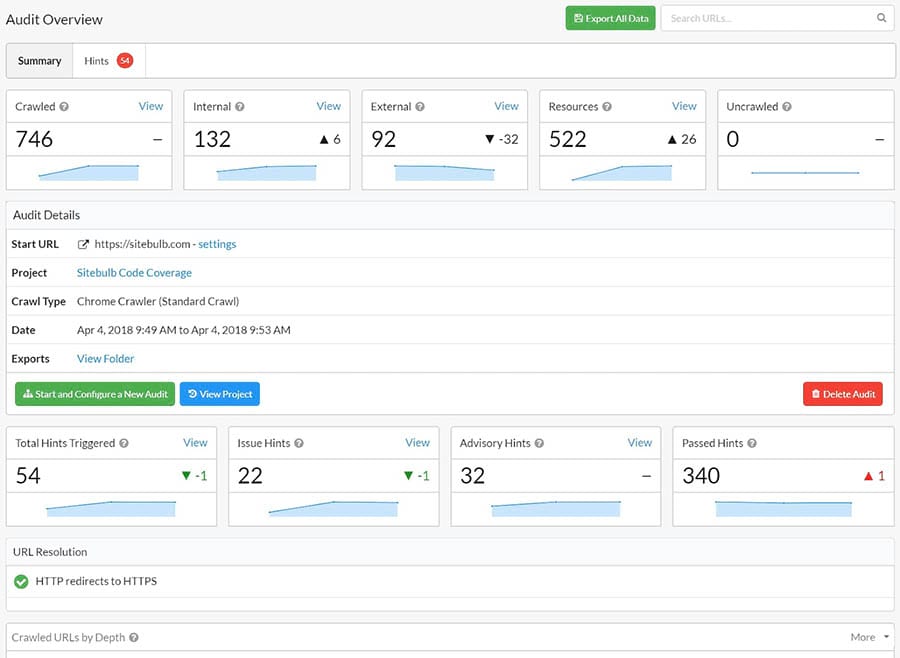Click the Resources help question mark icon

click(x=607, y=106)
